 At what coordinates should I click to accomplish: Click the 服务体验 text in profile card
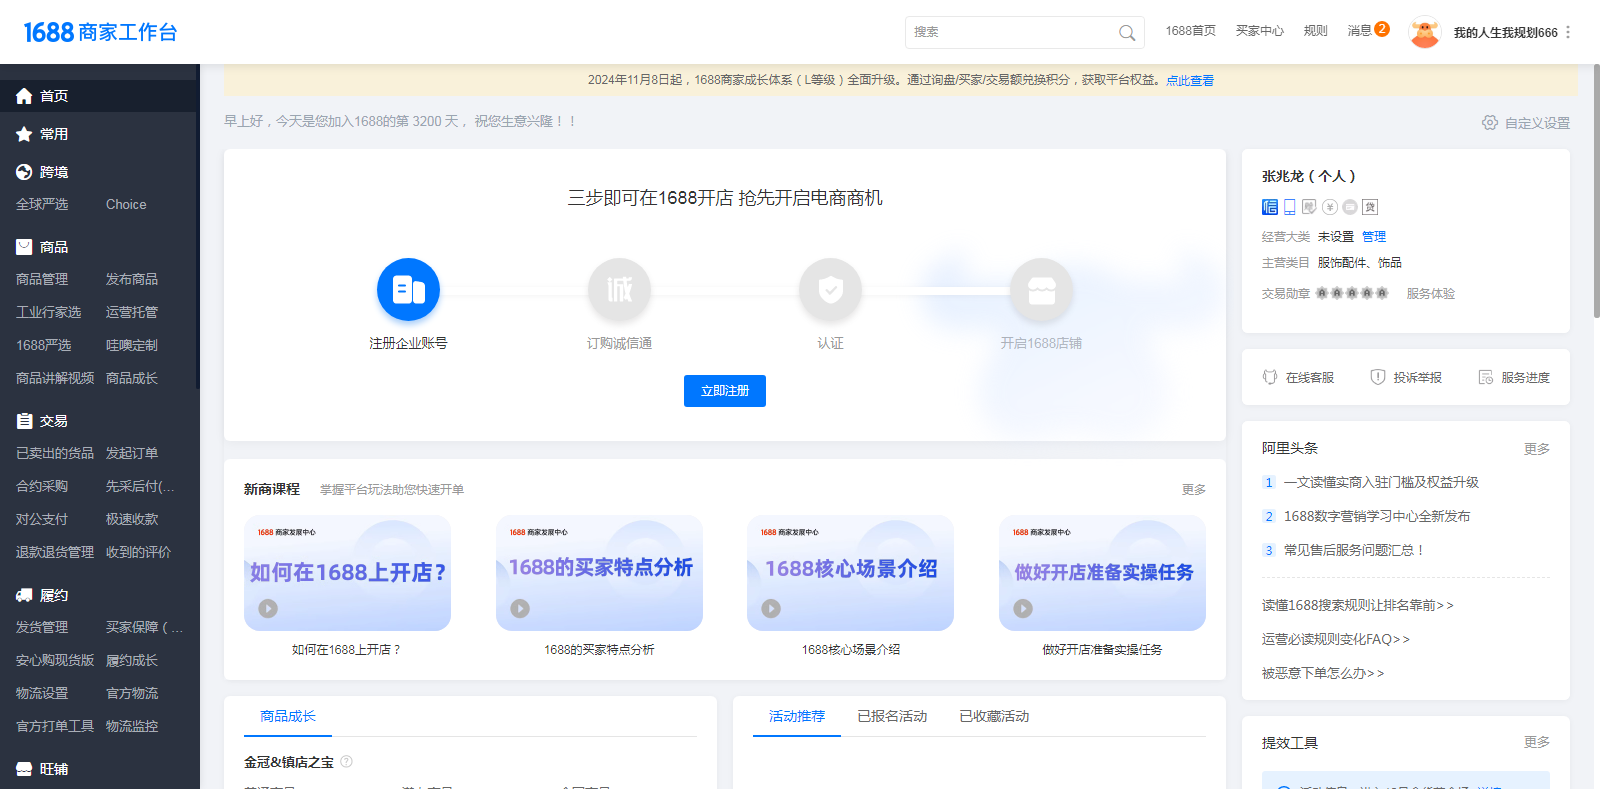(1431, 293)
